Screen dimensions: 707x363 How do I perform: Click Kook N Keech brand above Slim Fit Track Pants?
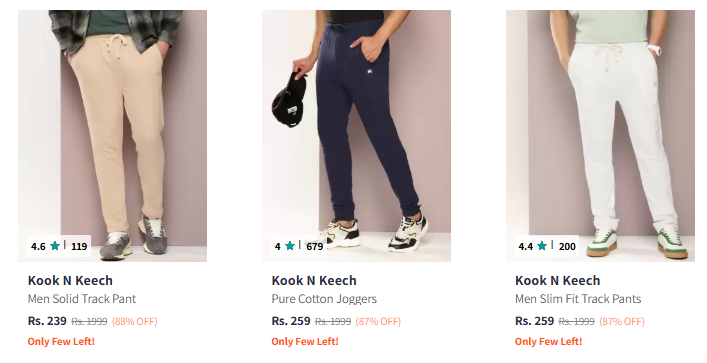[557, 280]
